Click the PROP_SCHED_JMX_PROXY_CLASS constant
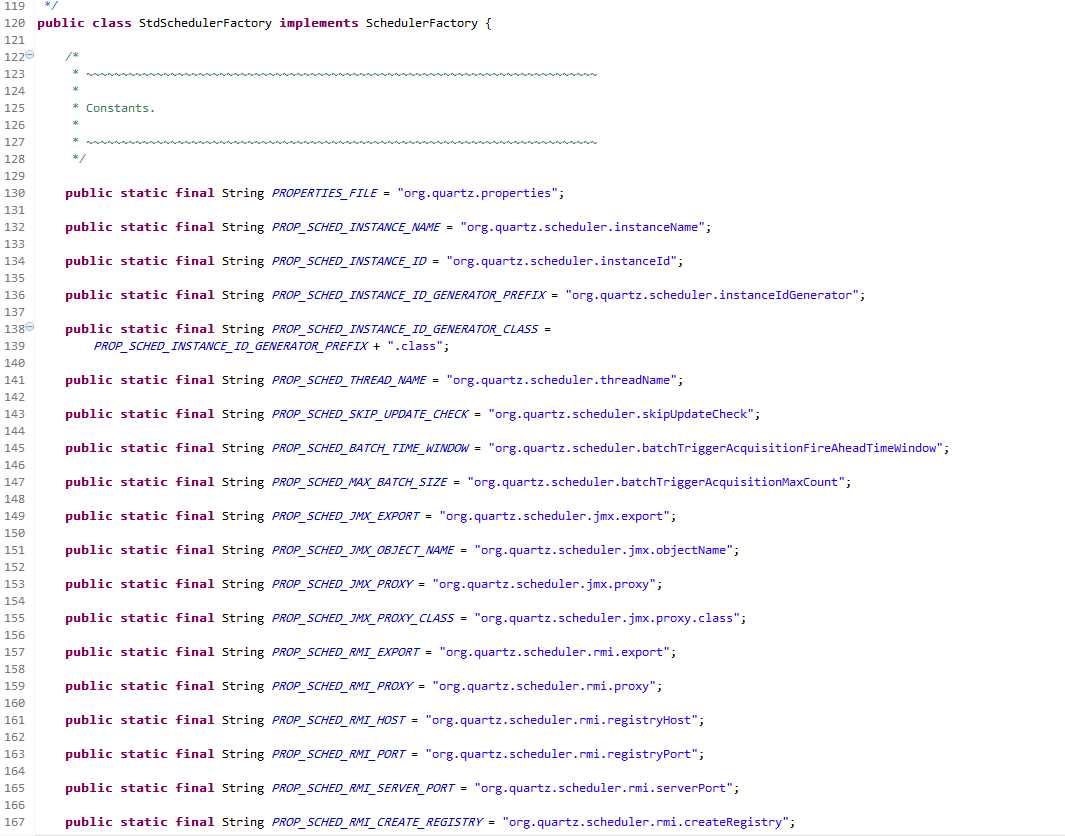Viewport: 1065px width, 836px height. point(362,618)
